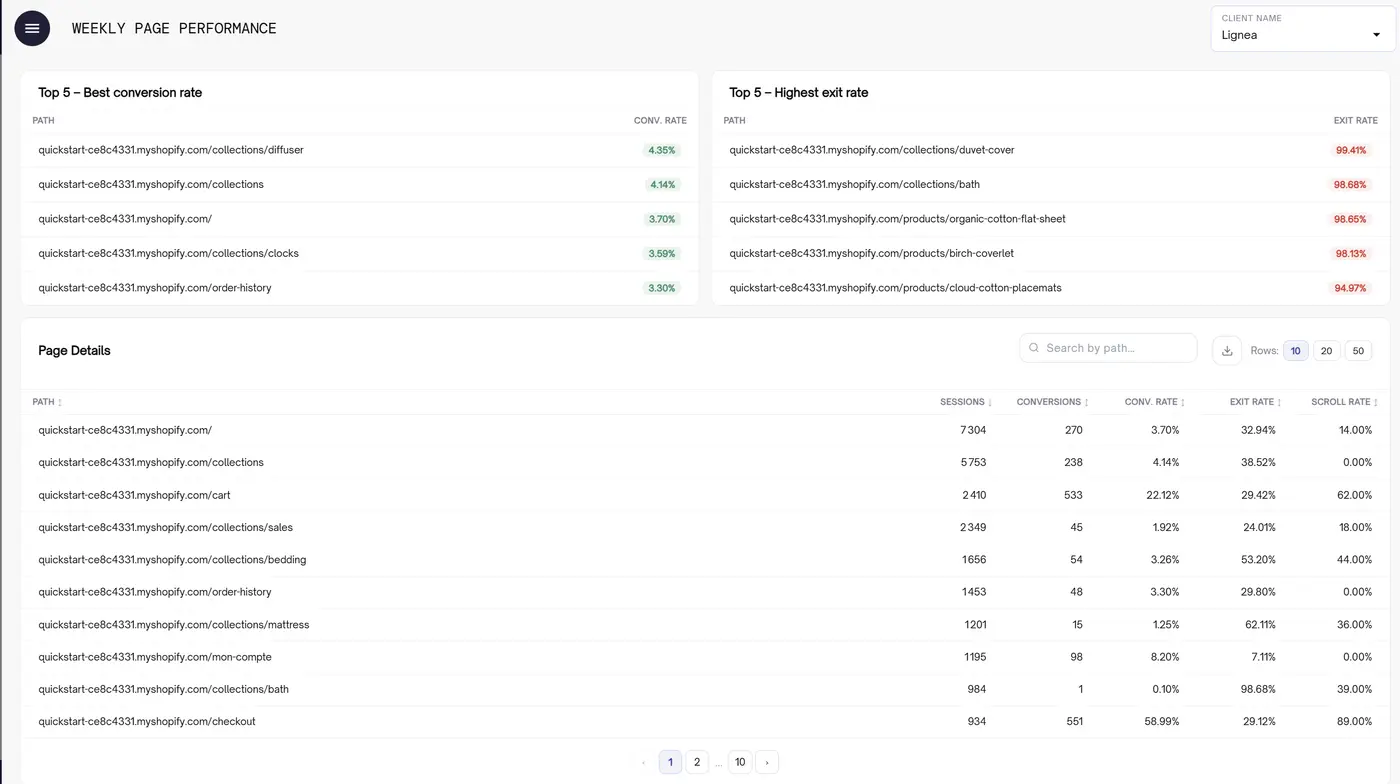Go to page 10

click(740, 762)
